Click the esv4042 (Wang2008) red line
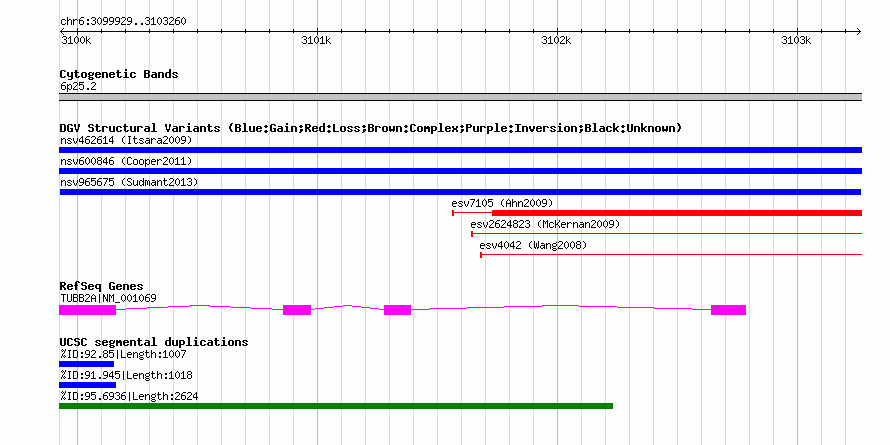This screenshot has width=890, height=445. click(x=671, y=255)
